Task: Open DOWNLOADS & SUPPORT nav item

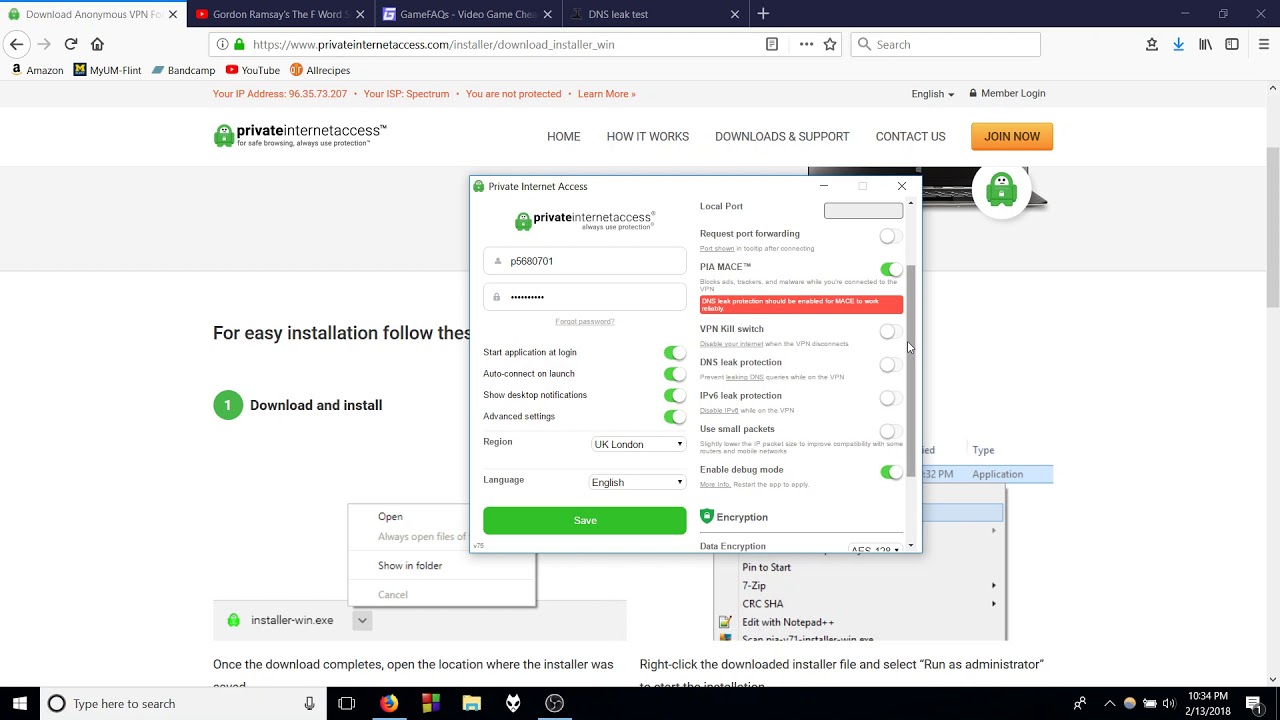Action: tap(782, 137)
